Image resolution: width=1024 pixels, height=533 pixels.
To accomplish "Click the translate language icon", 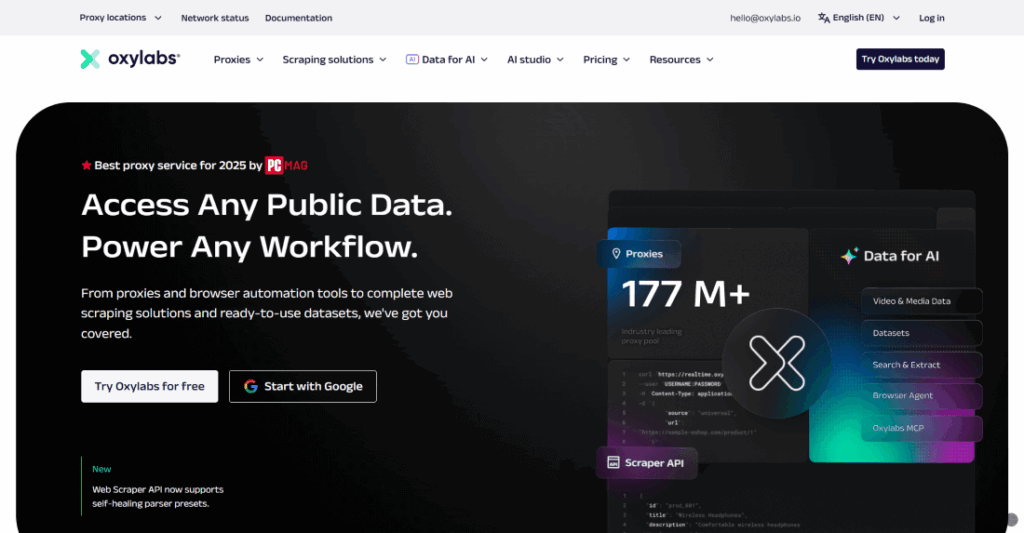I will tap(824, 18).
